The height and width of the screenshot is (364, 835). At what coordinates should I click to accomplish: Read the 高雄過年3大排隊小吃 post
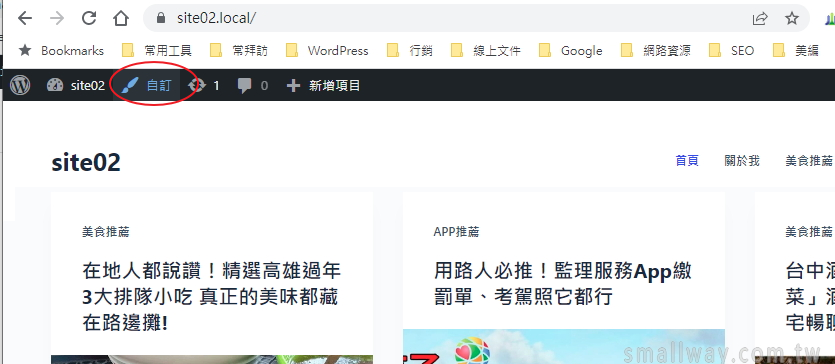point(211,297)
